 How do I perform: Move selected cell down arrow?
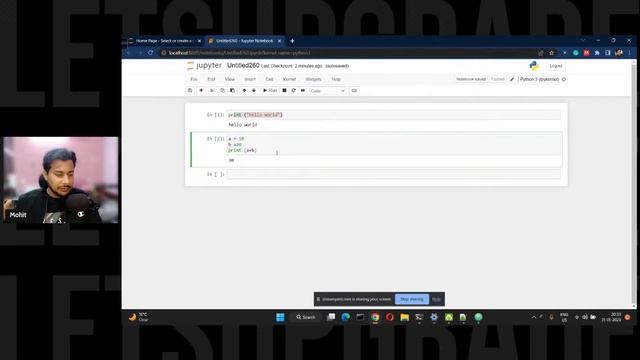[x=254, y=91]
